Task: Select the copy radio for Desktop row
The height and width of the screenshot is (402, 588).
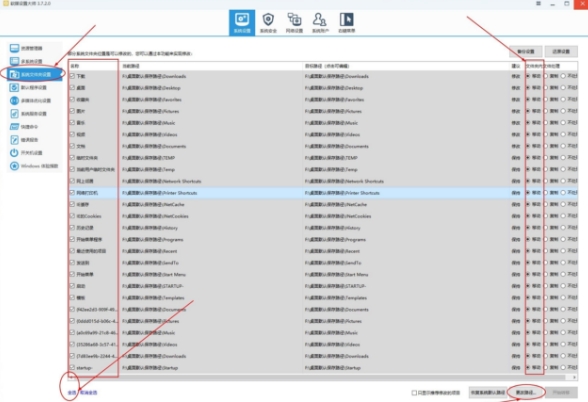Action: pyautogui.click(x=546, y=88)
